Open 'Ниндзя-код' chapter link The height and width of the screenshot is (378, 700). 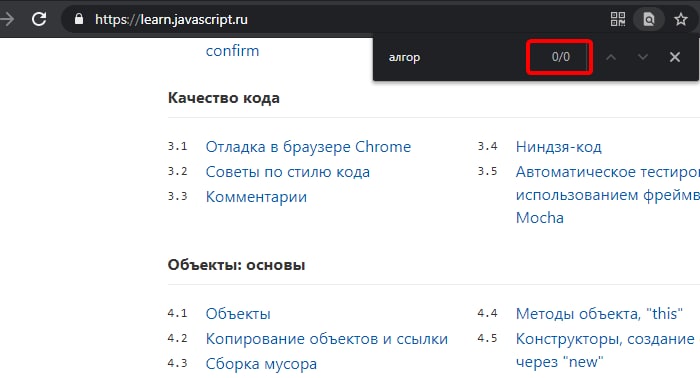pos(558,147)
